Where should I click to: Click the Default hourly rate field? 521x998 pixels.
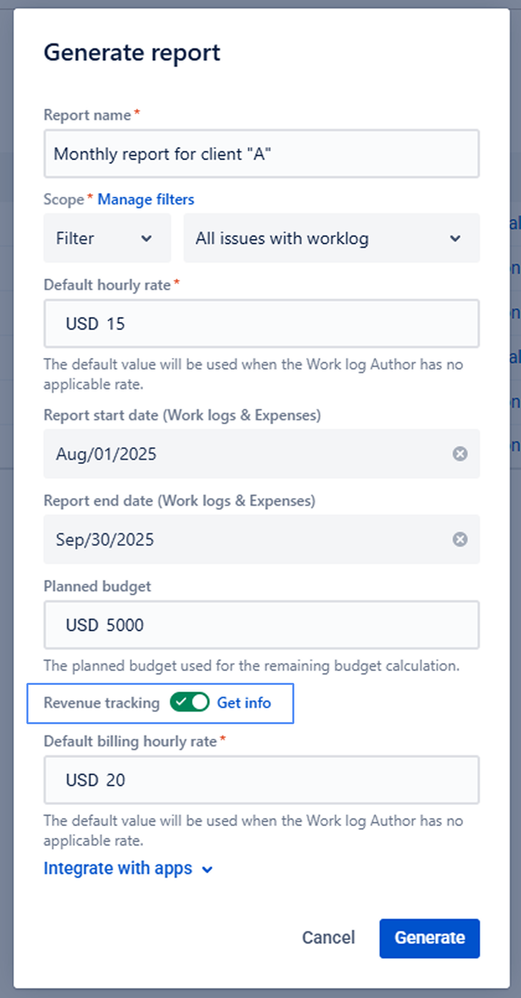(261, 324)
